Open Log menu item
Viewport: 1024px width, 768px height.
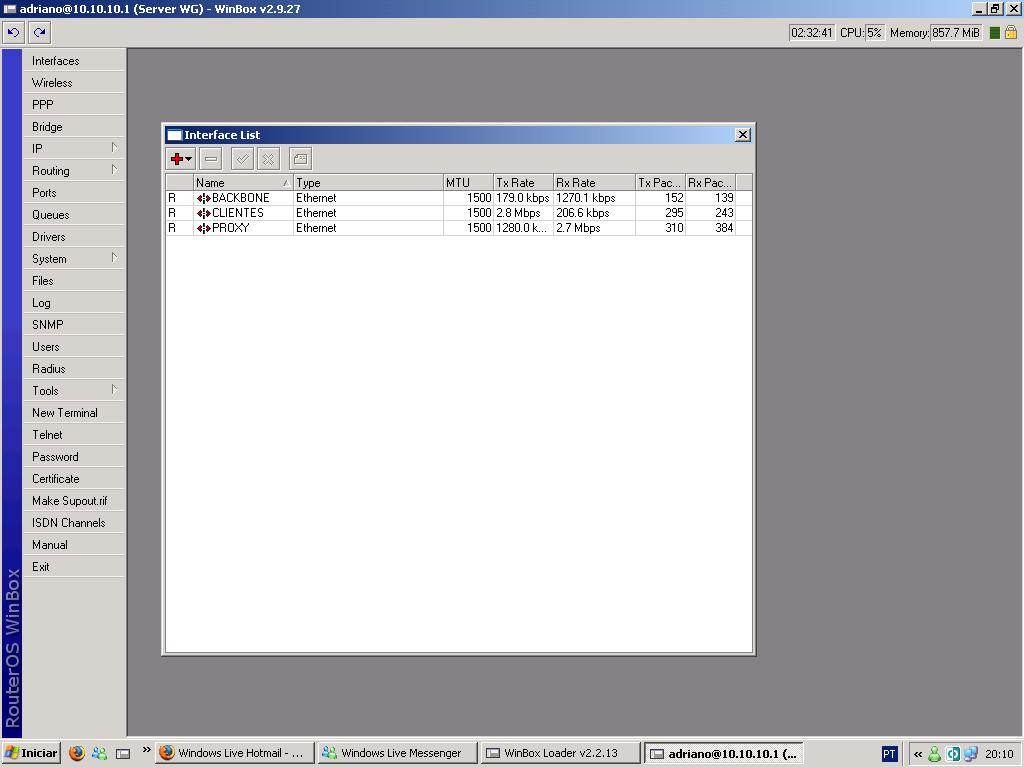pos(74,303)
